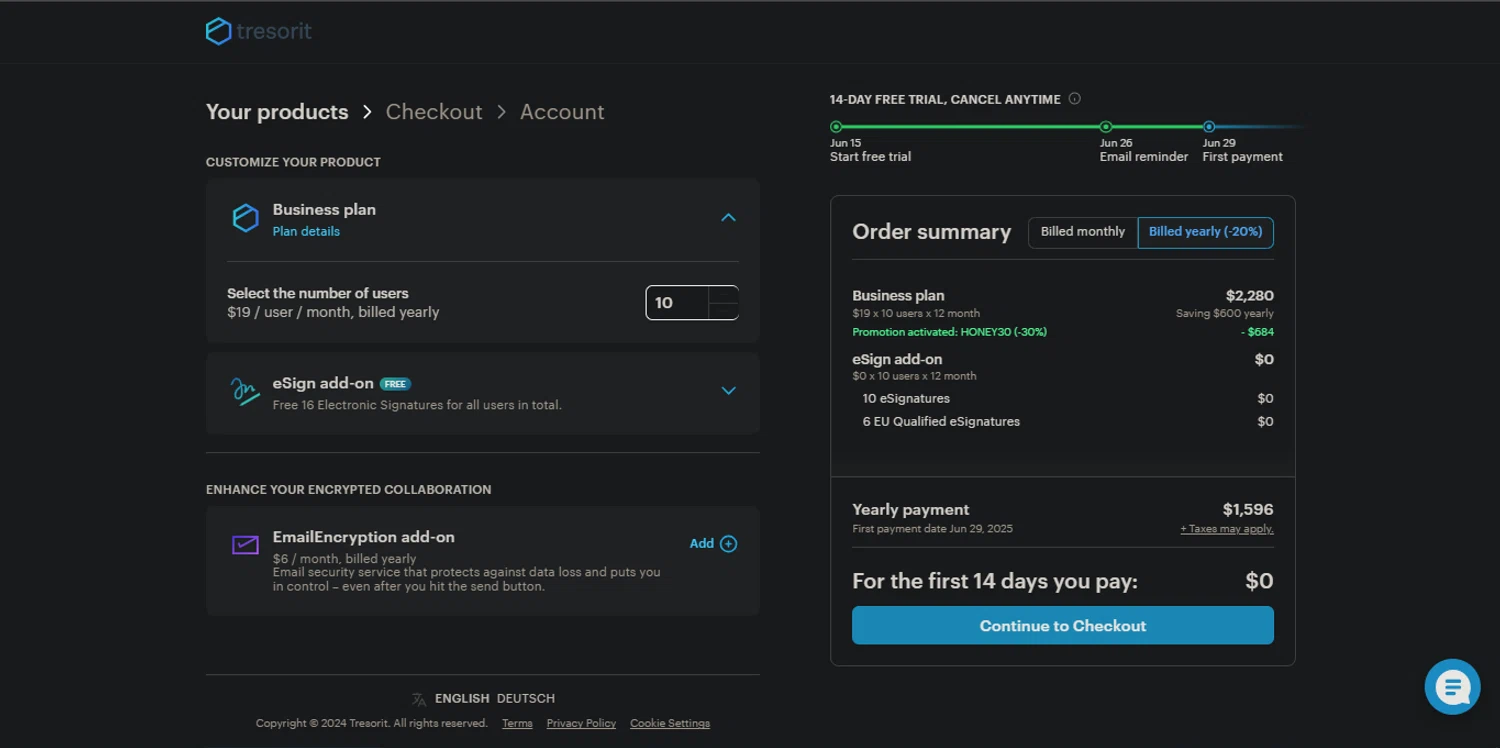
Task: Click the EmailEncryption add-on envelope icon
Action: click(x=245, y=545)
